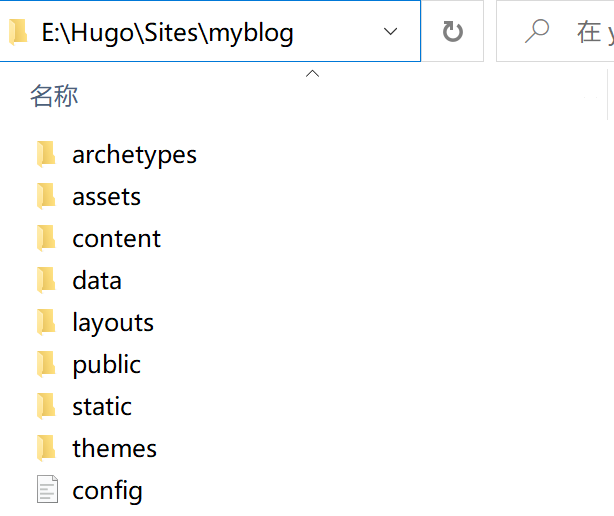
Task: Refresh the current folder view
Action: [x=453, y=32]
